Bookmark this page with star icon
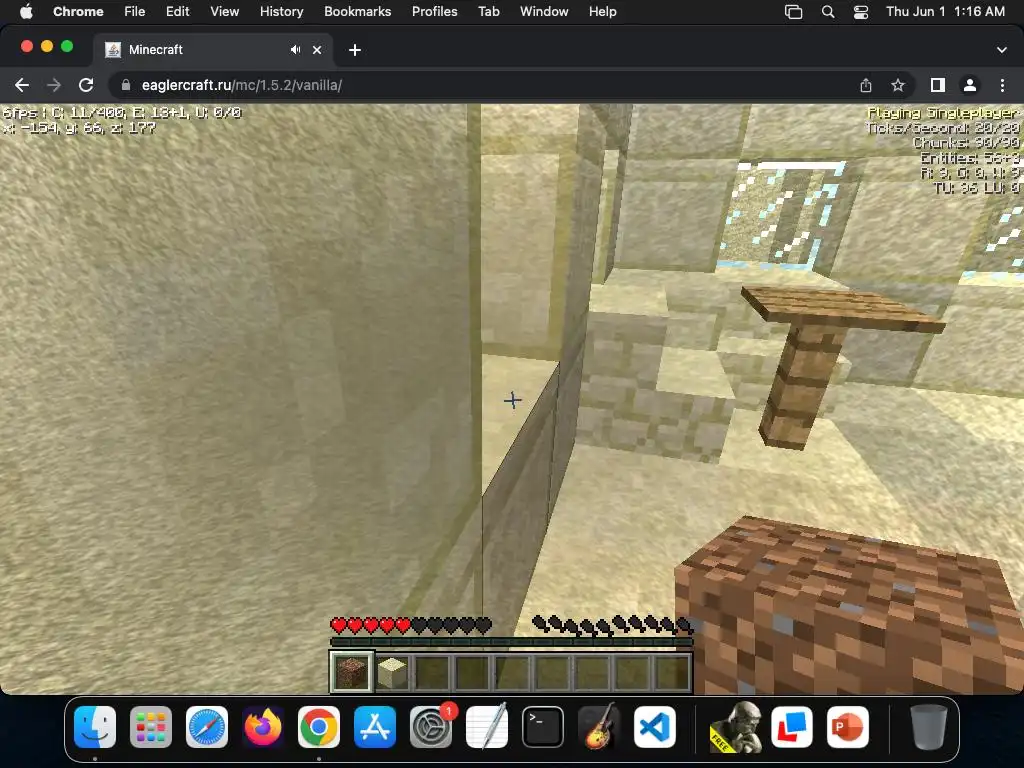The width and height of the screenshot is (1024, 768). (x=898, y=85)
